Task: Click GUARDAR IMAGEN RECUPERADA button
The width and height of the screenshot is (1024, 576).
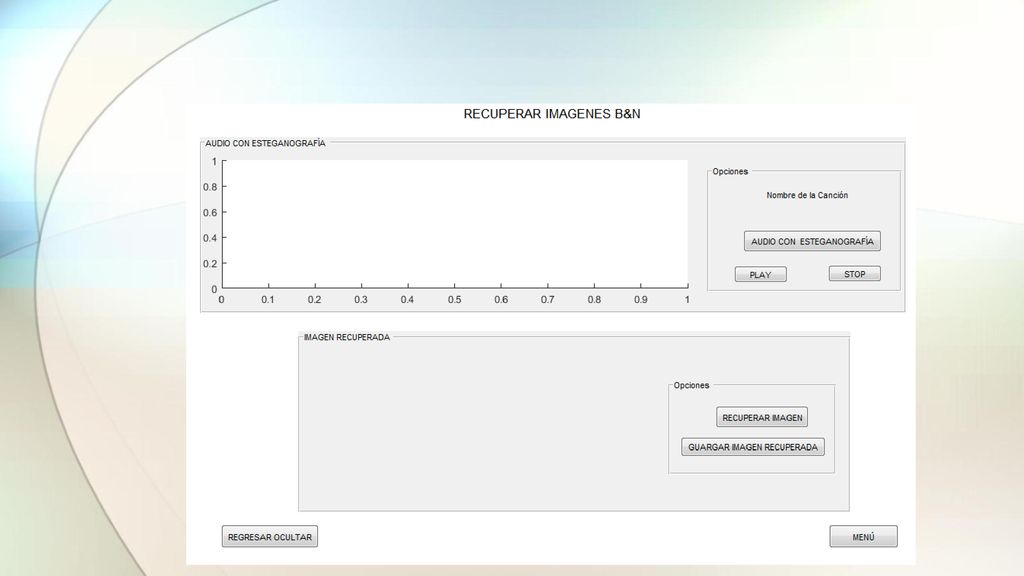Action: [x=753, y=447]
